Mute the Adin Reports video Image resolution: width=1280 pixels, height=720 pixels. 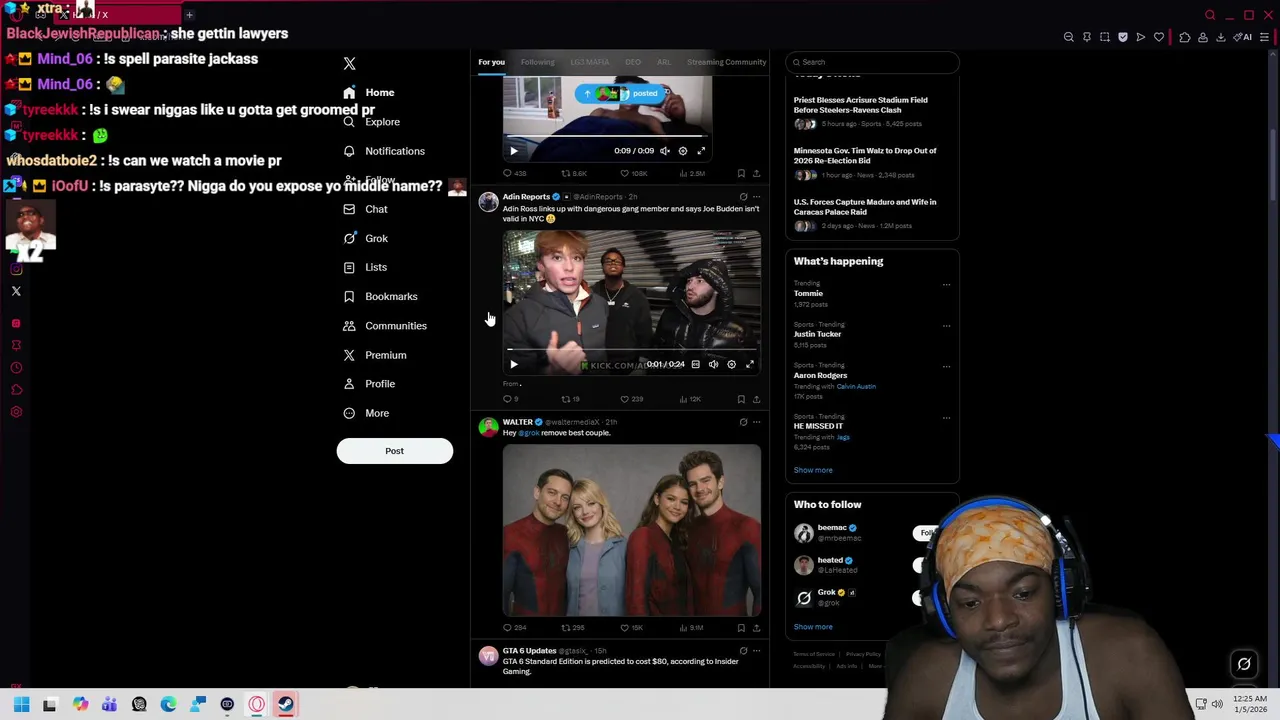713,365
